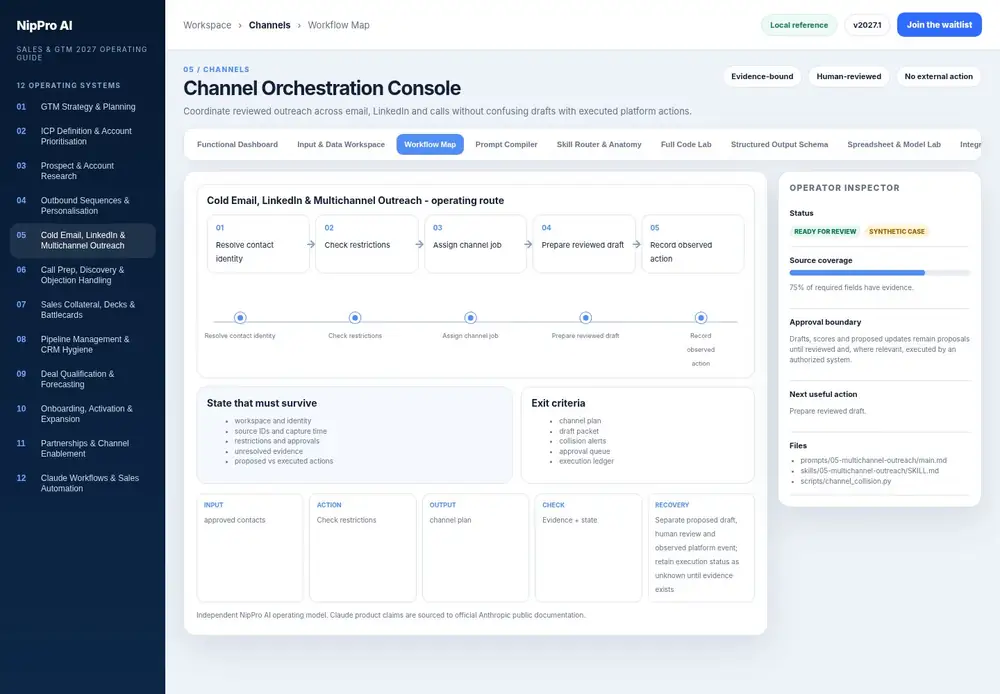Open skills/05-multichannel-outreach/SKILL.md file
This screenshot has width=1000, height=694.
(869, 471)
